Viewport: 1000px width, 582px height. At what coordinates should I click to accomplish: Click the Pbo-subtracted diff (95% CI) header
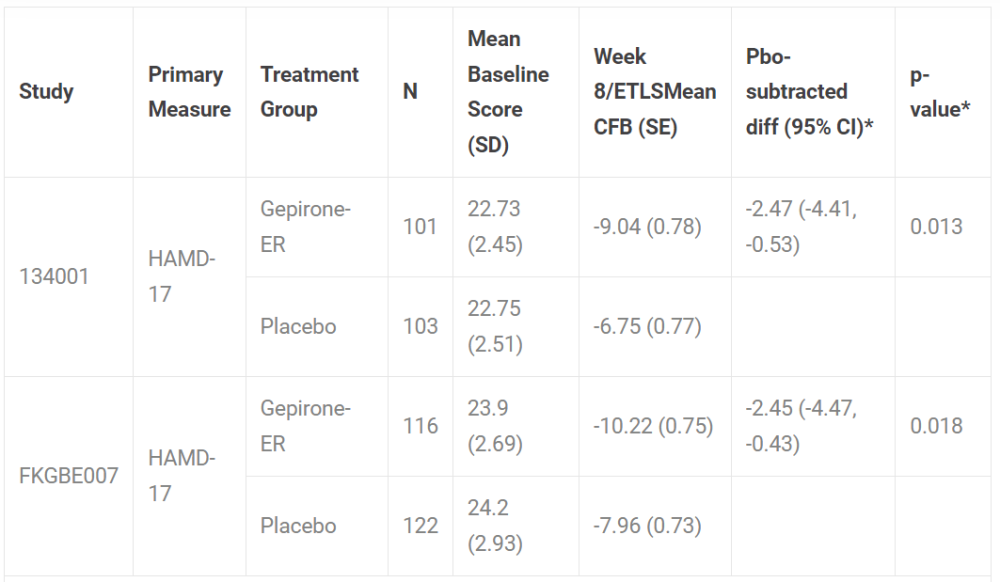click(x=797, y=92)
